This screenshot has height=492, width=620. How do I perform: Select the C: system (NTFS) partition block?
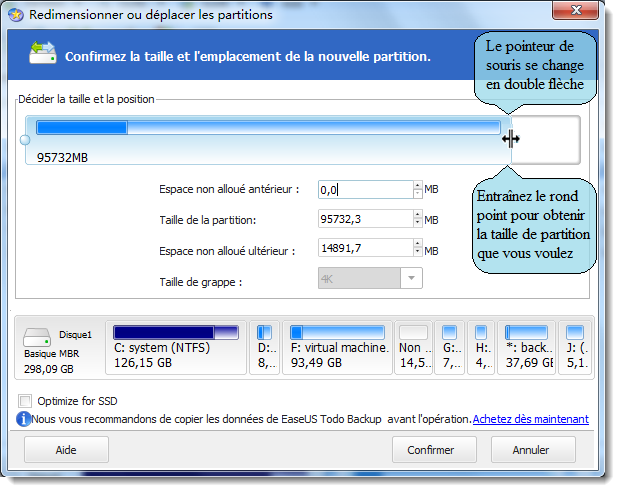176,347
